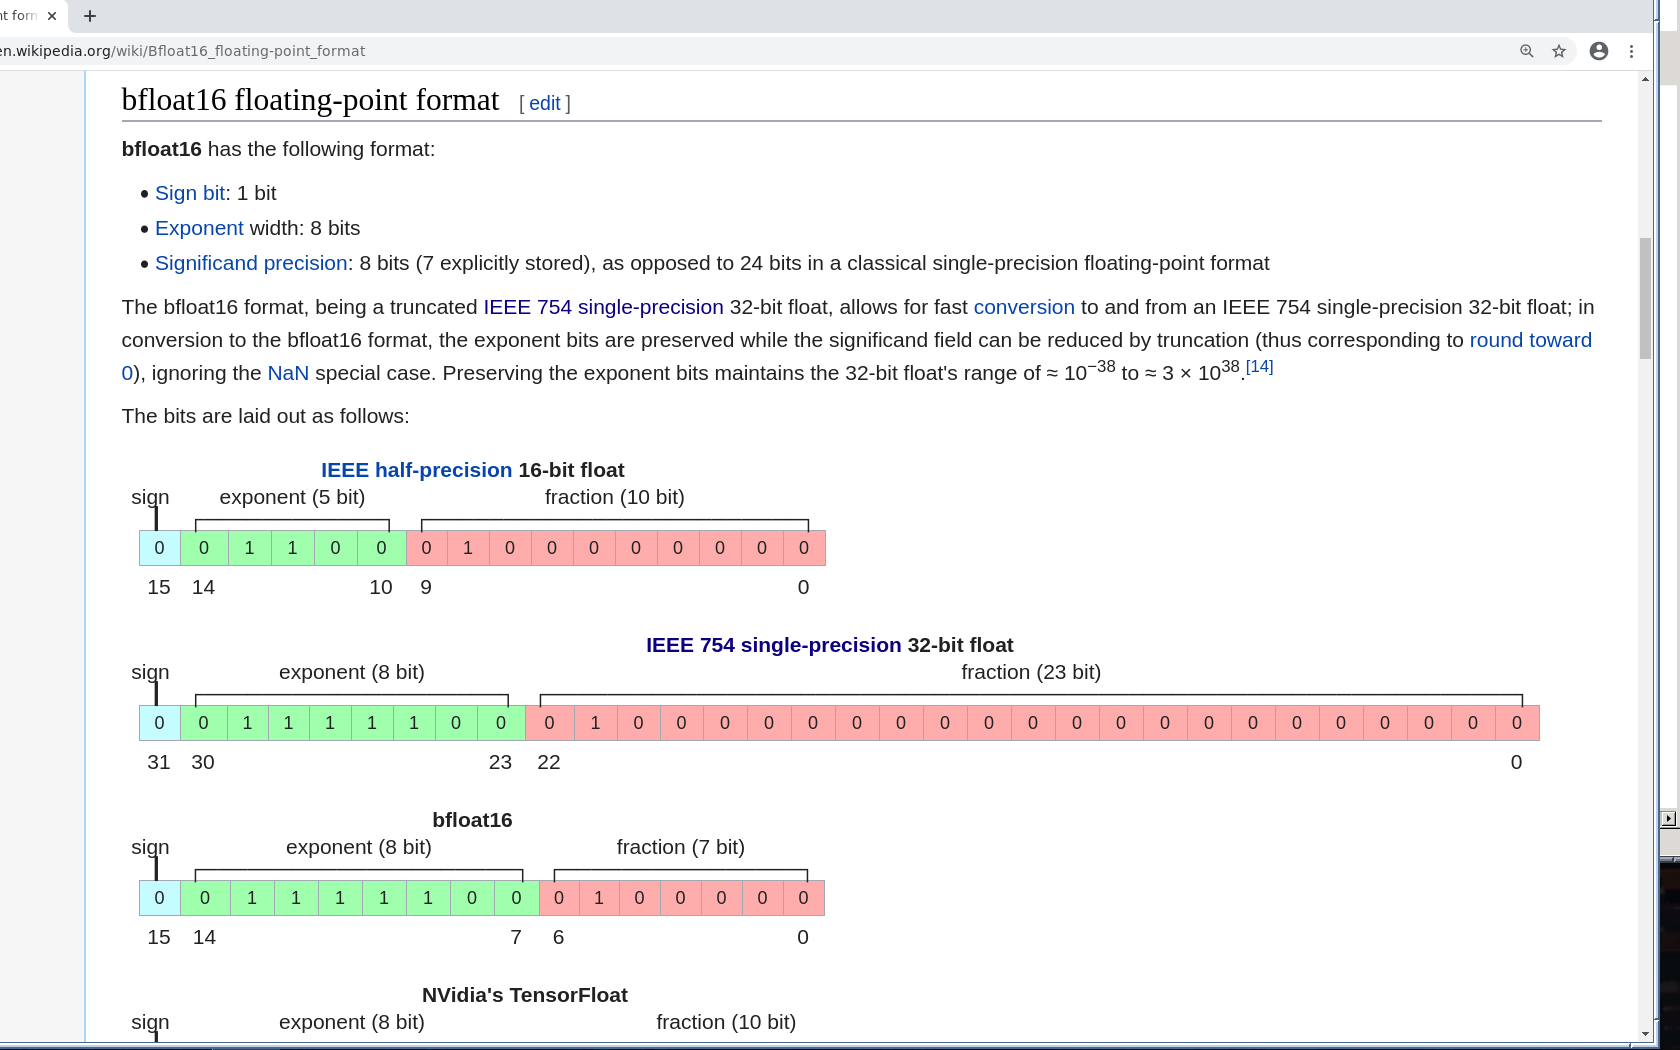Viewport: 1680px width, 1050px height.
Task: Open the IEEE 754 single-precision paragraph link
Action: pyautogui.click(x=603, y=307)
